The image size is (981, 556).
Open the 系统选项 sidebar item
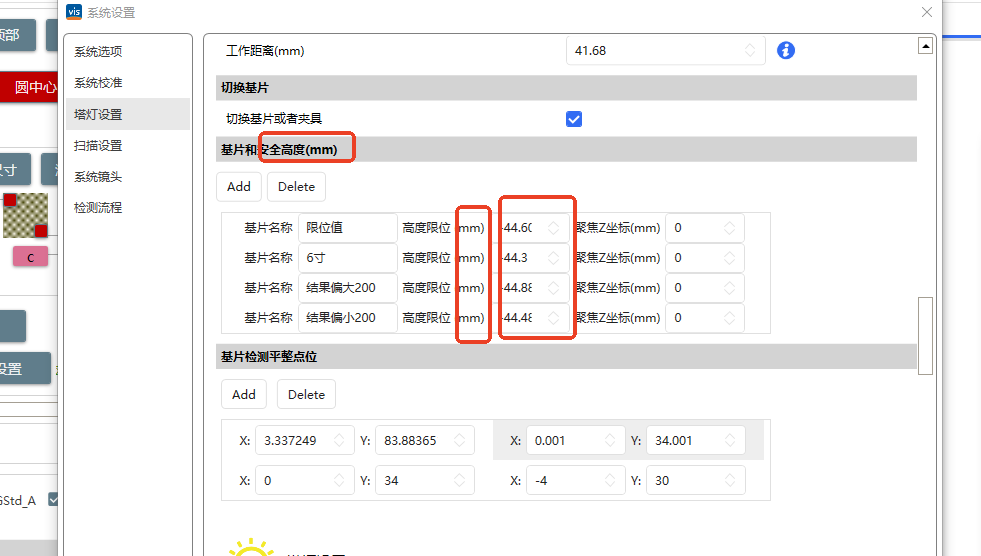point(98,52)
